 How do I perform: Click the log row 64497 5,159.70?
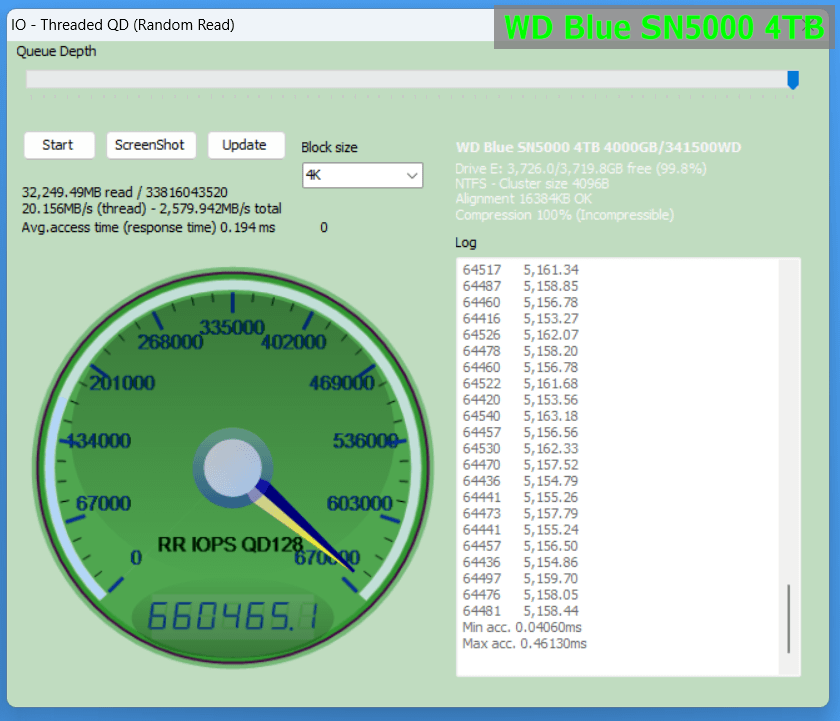click(520, 579)
